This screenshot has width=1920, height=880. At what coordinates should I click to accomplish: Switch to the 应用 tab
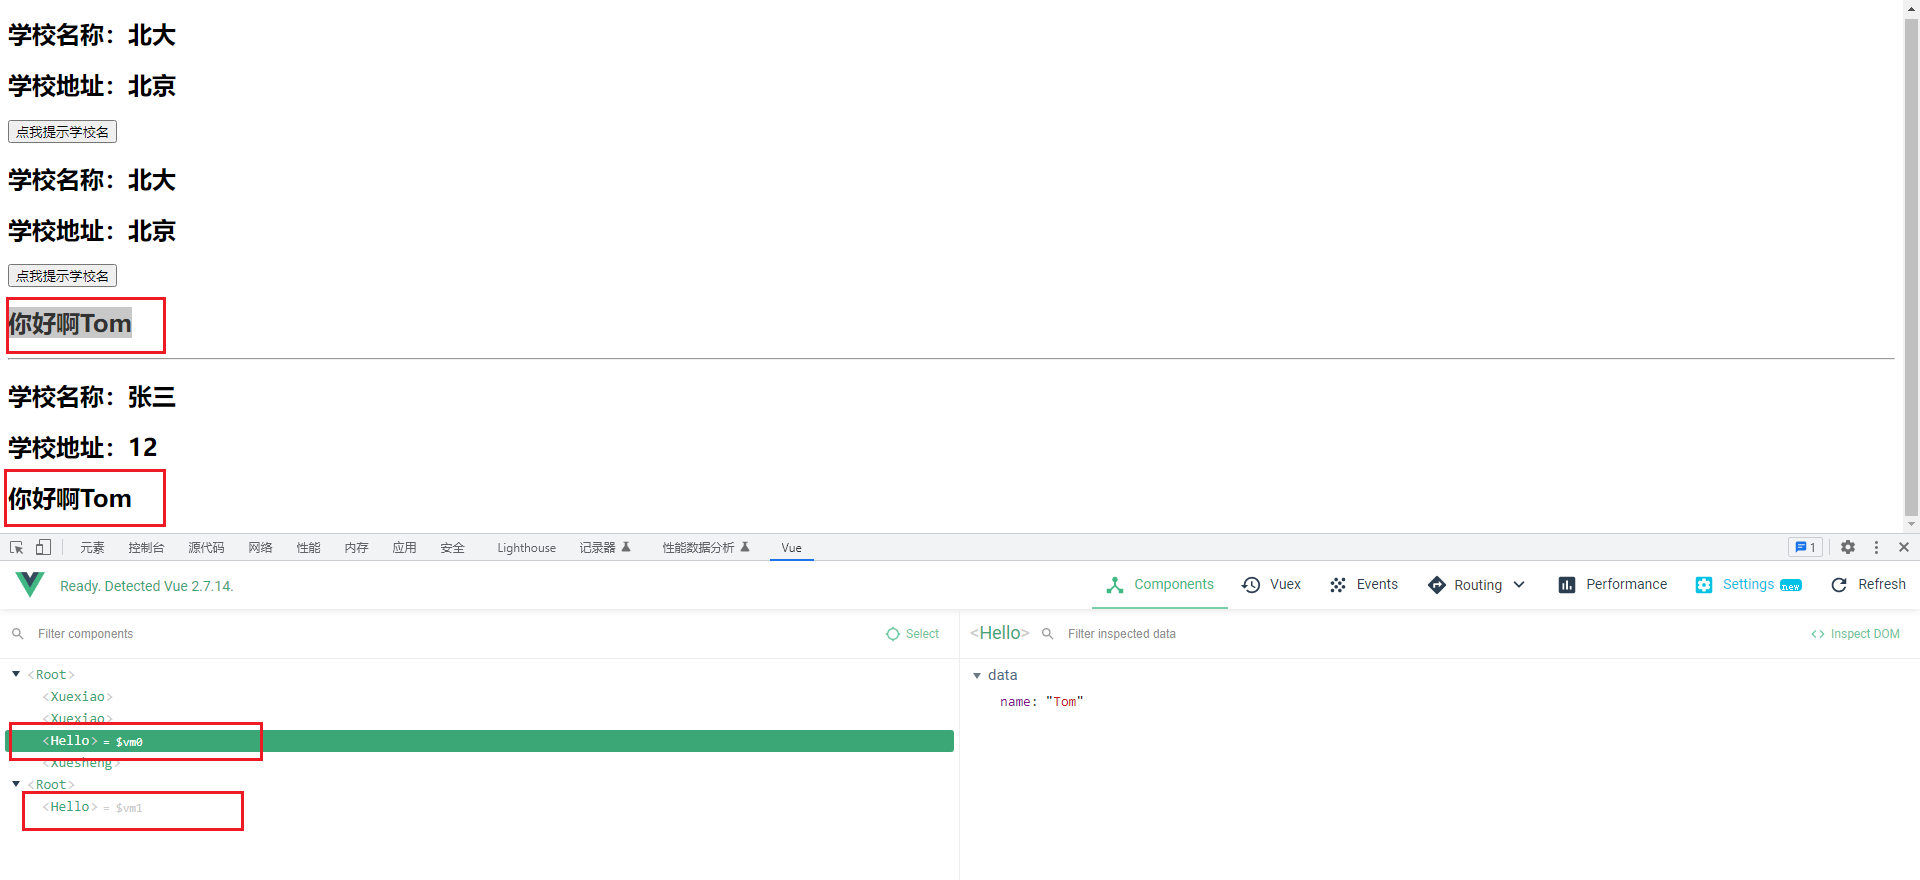point(404,548)
